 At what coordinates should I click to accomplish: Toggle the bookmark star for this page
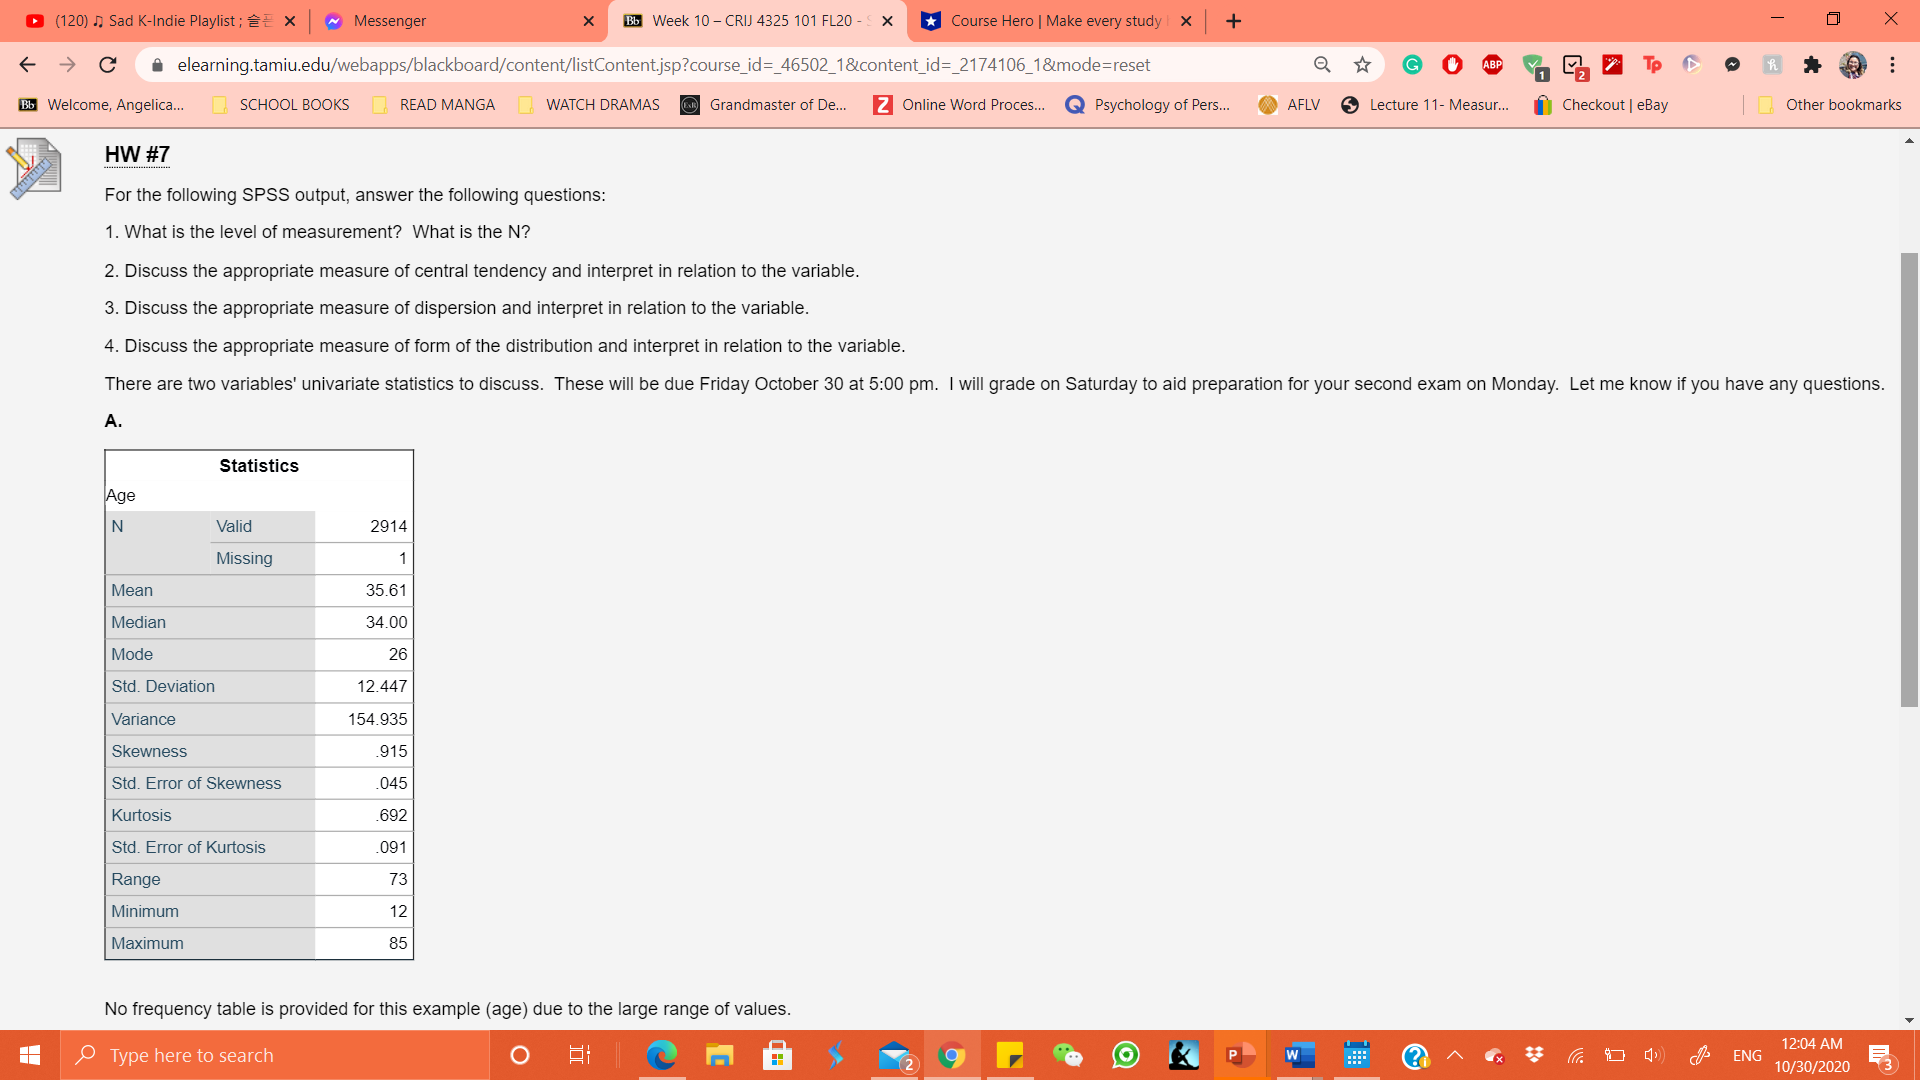click(x=1362, y=64)
